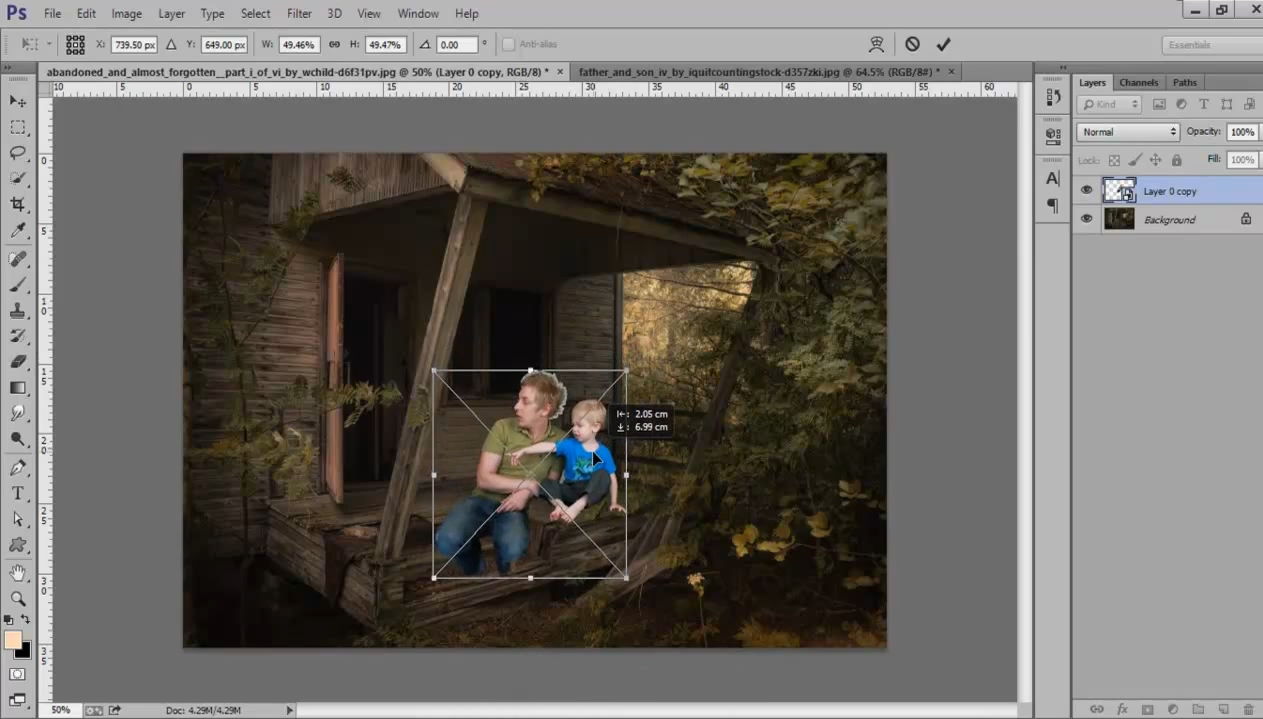The width and height of the screenshot is (1263, 719).
Task: Cancel transform with the circle-slash icon
Action: [x=912, y=45]
